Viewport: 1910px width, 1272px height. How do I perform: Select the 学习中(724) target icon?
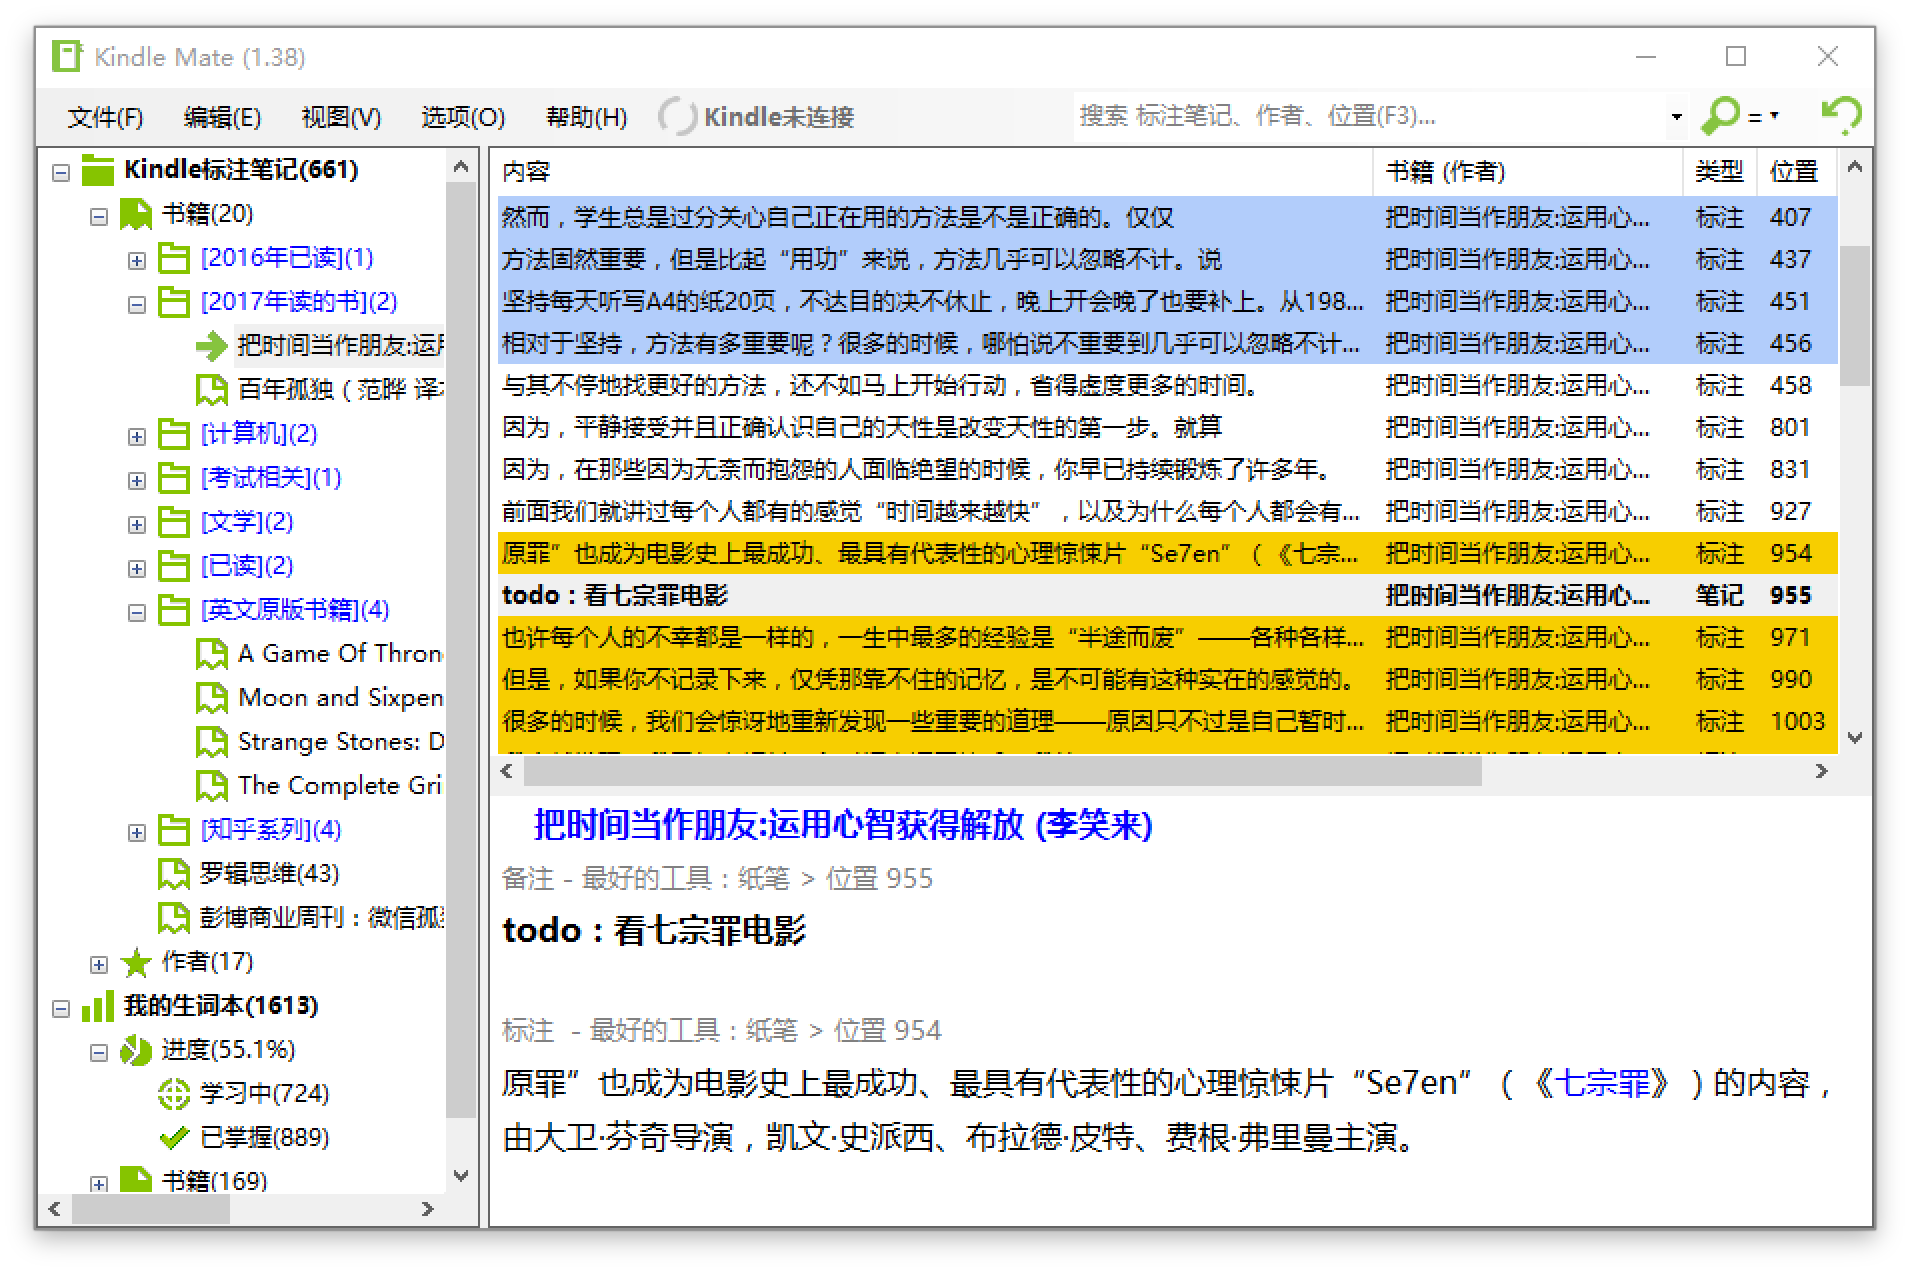(174, 1094)
